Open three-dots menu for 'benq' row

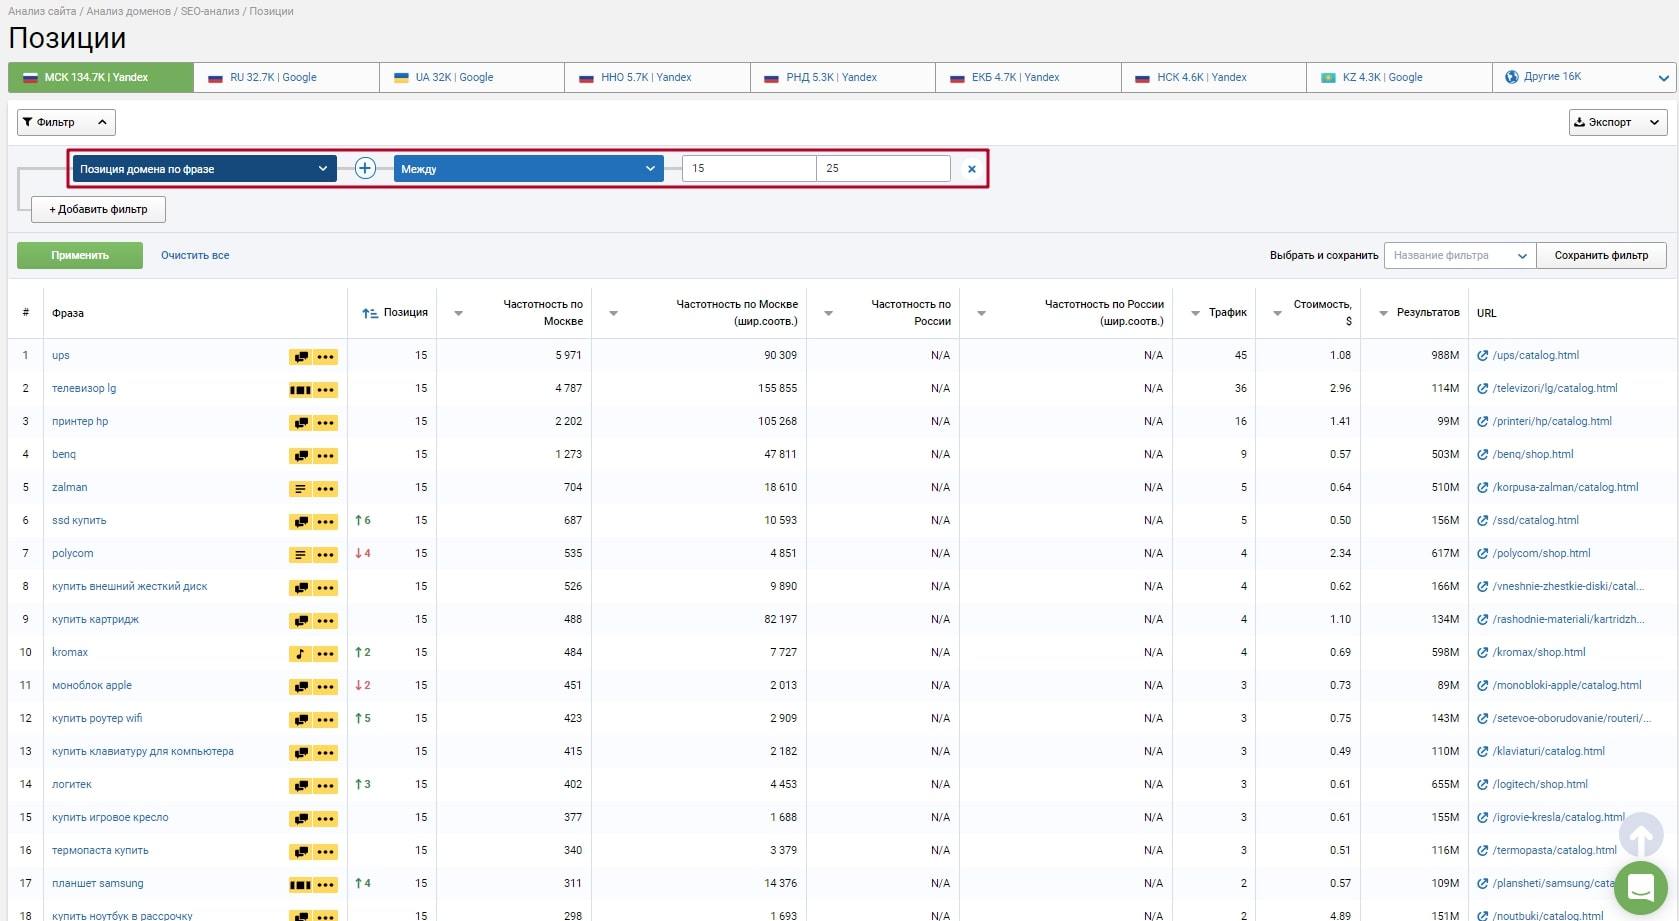(x=325, y=456)
